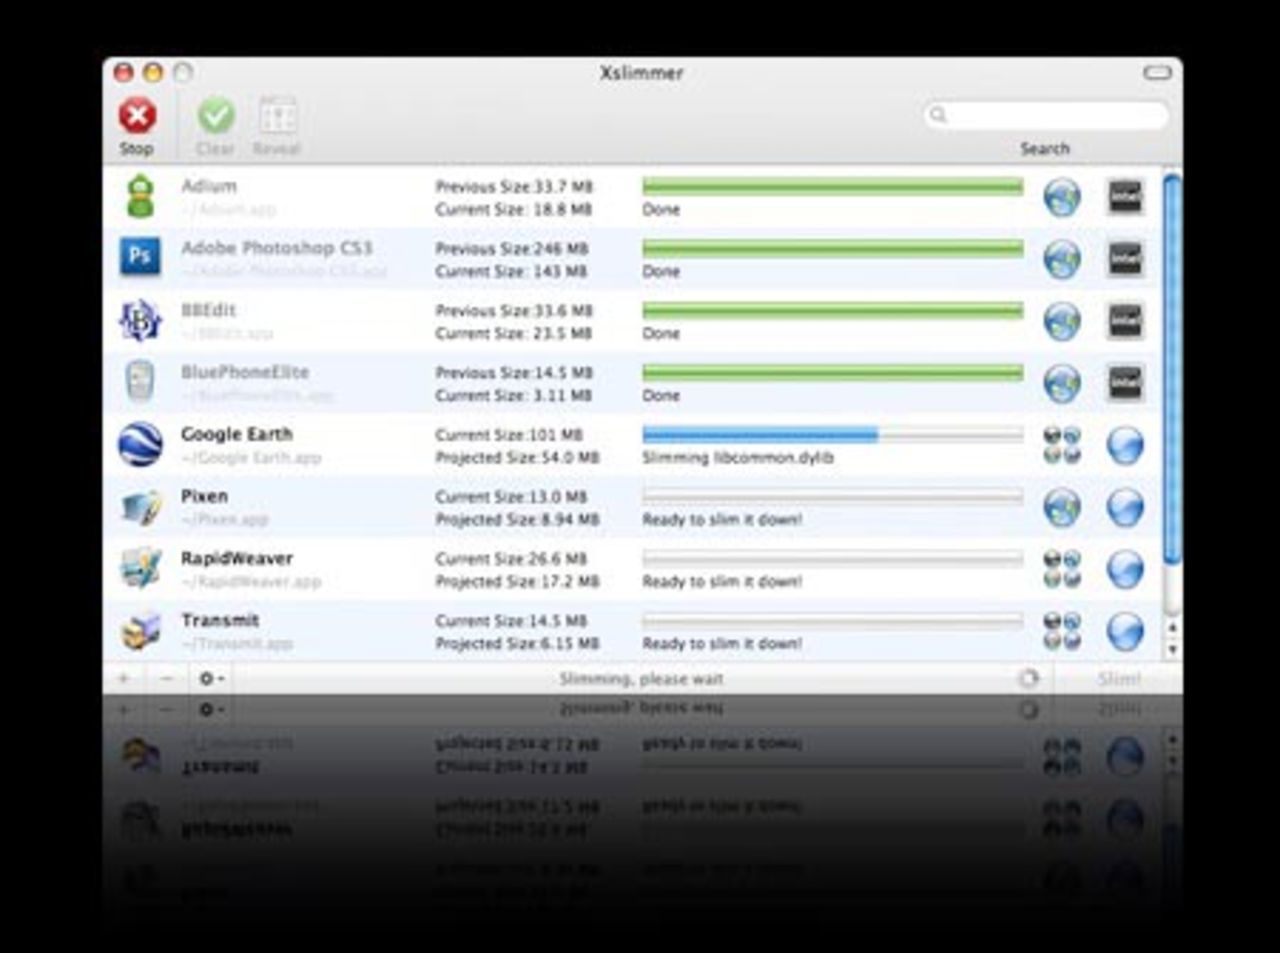This screenshot has height=953, width=1280.
Task: Click the red Stop button in toolbar
Action: click(137, 116)
